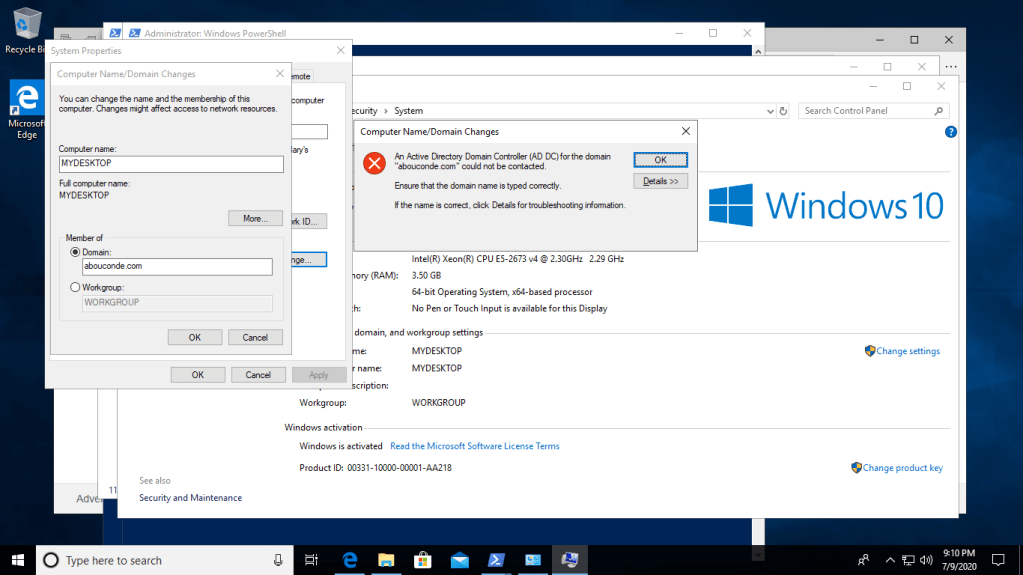Click the Control Panel help question mark icon
The height and width of the screenshot is (575, 1023).
tap(950, 132)
